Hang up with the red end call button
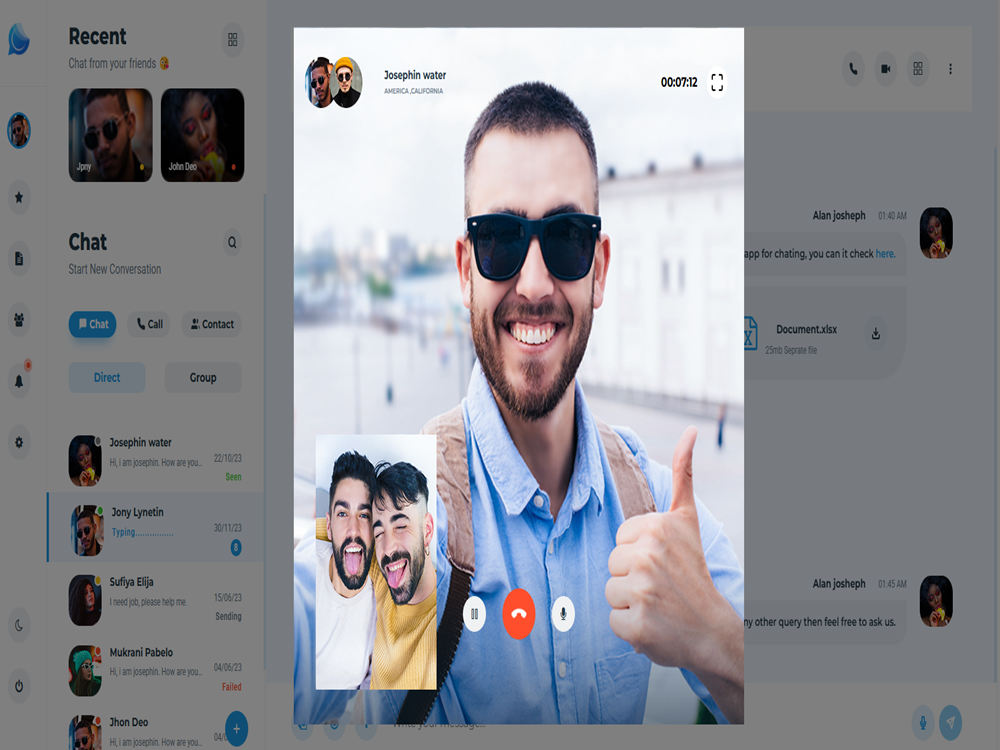 (518, 614)
